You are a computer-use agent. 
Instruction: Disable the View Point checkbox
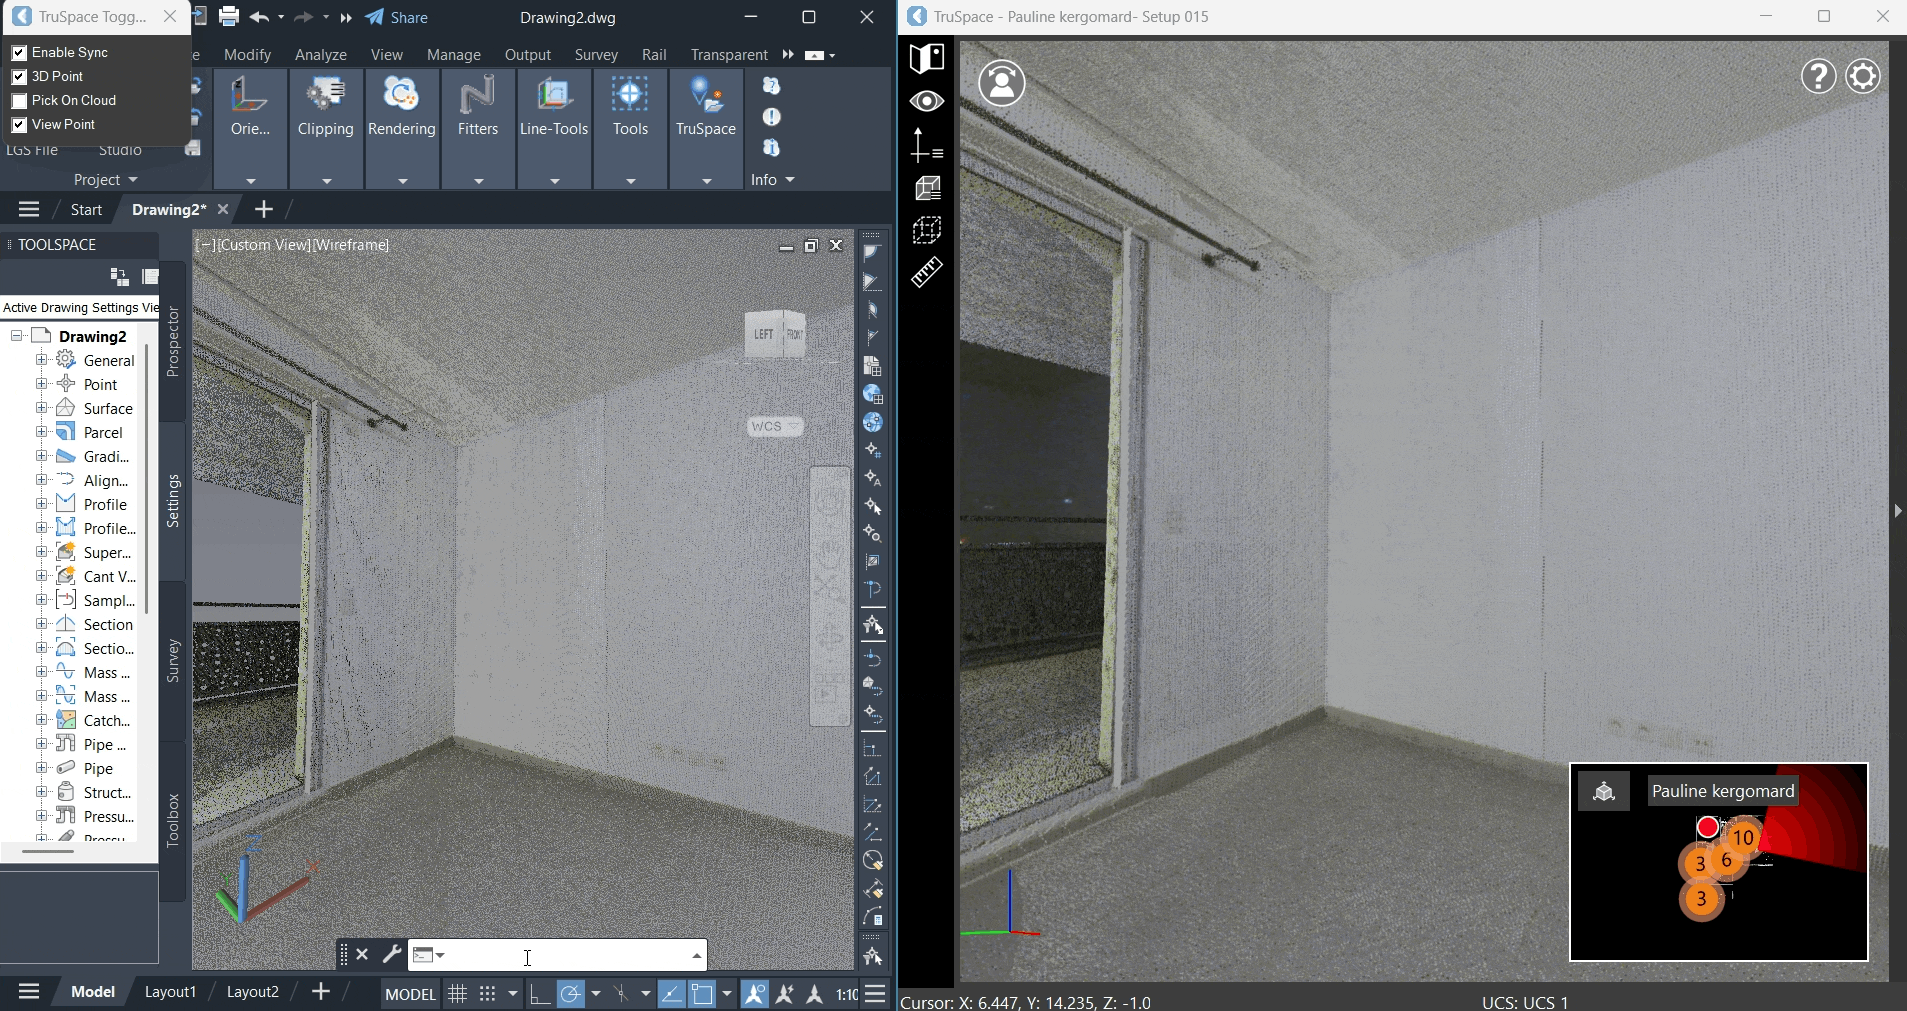pos(19,124)
